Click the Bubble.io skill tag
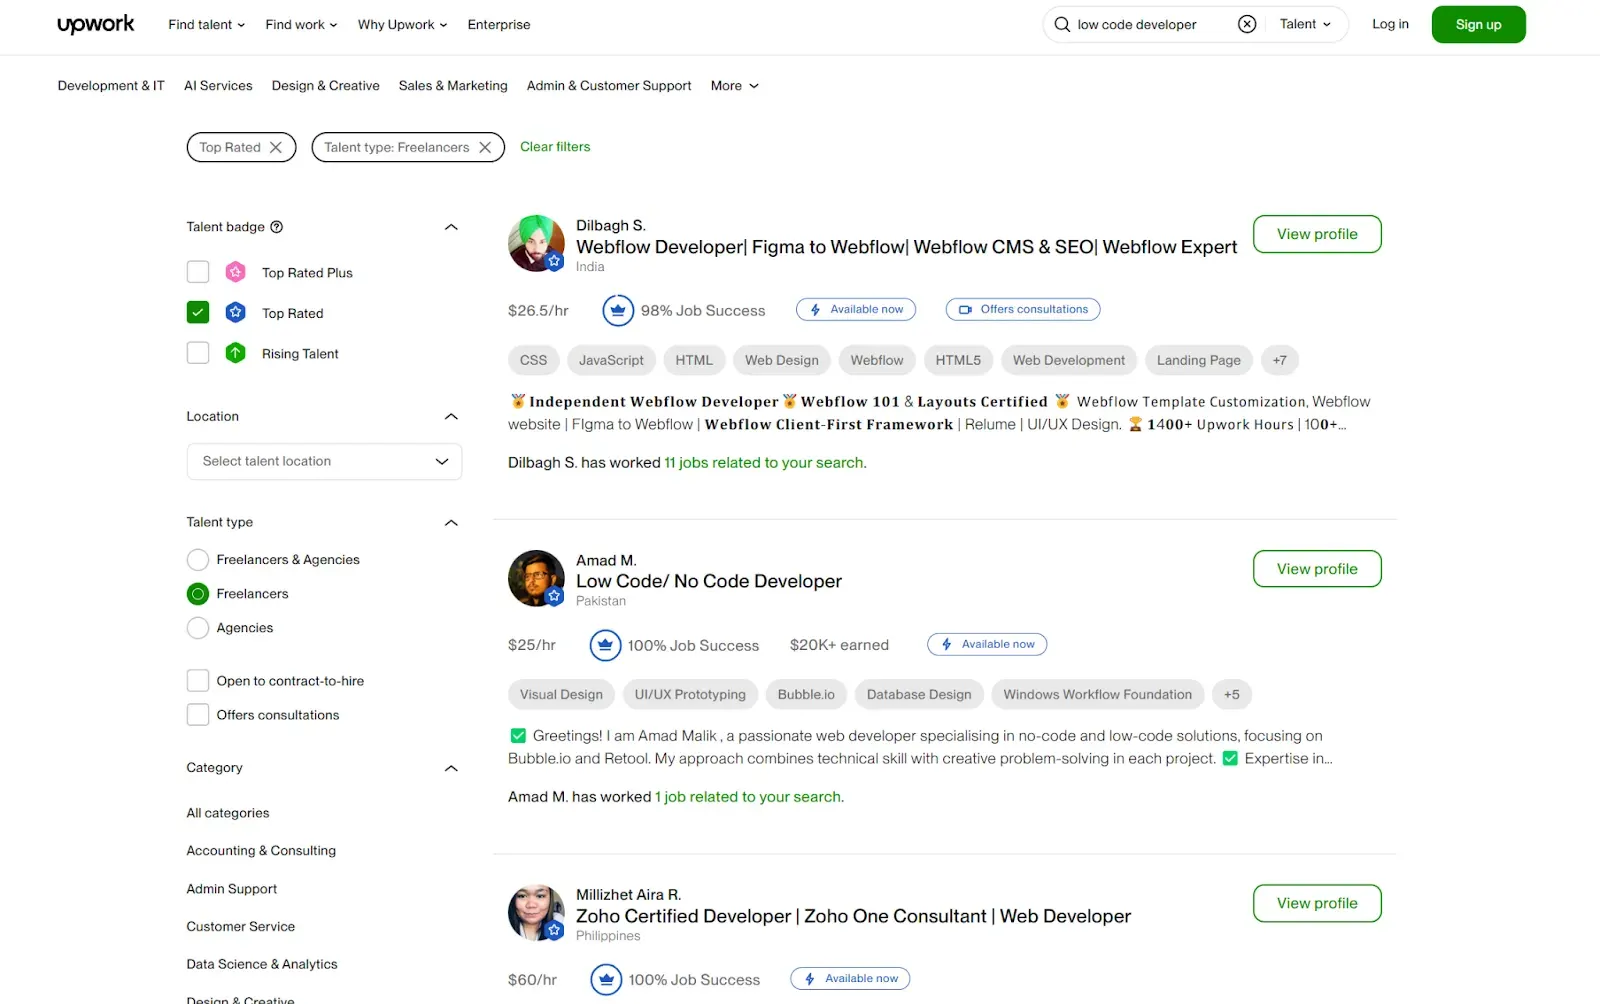The height and width of the screenshot is (1004, 1600). [806, 695]
